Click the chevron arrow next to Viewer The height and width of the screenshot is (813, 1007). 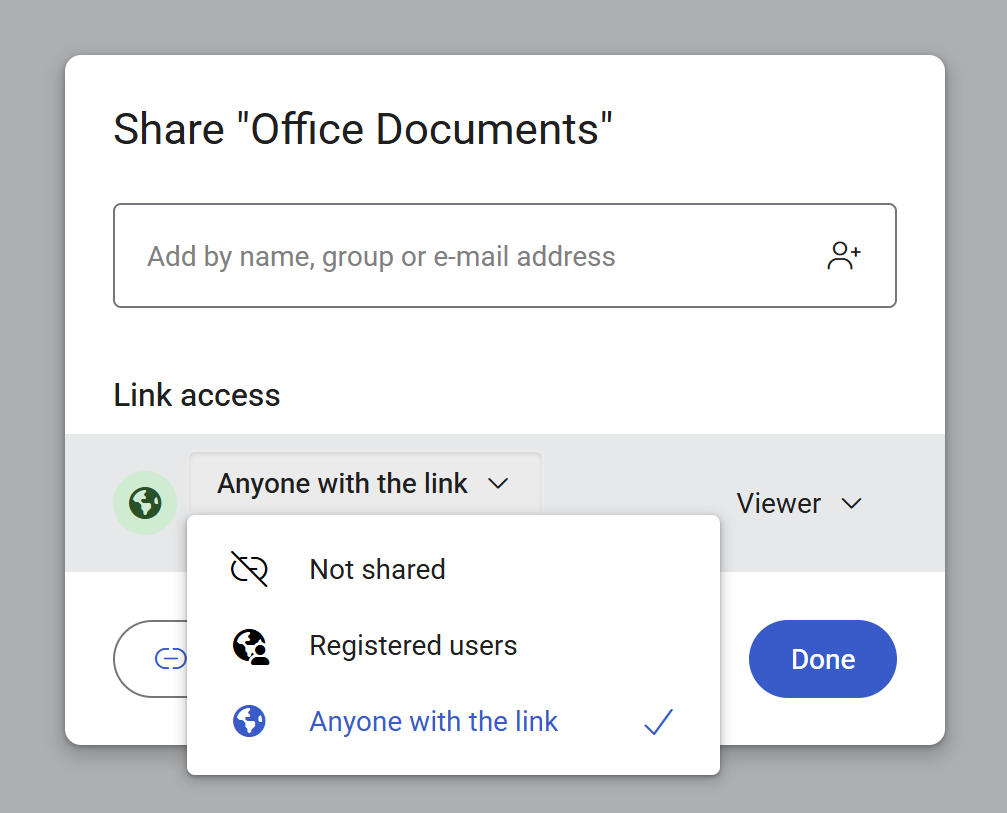[x=852, y=503]
